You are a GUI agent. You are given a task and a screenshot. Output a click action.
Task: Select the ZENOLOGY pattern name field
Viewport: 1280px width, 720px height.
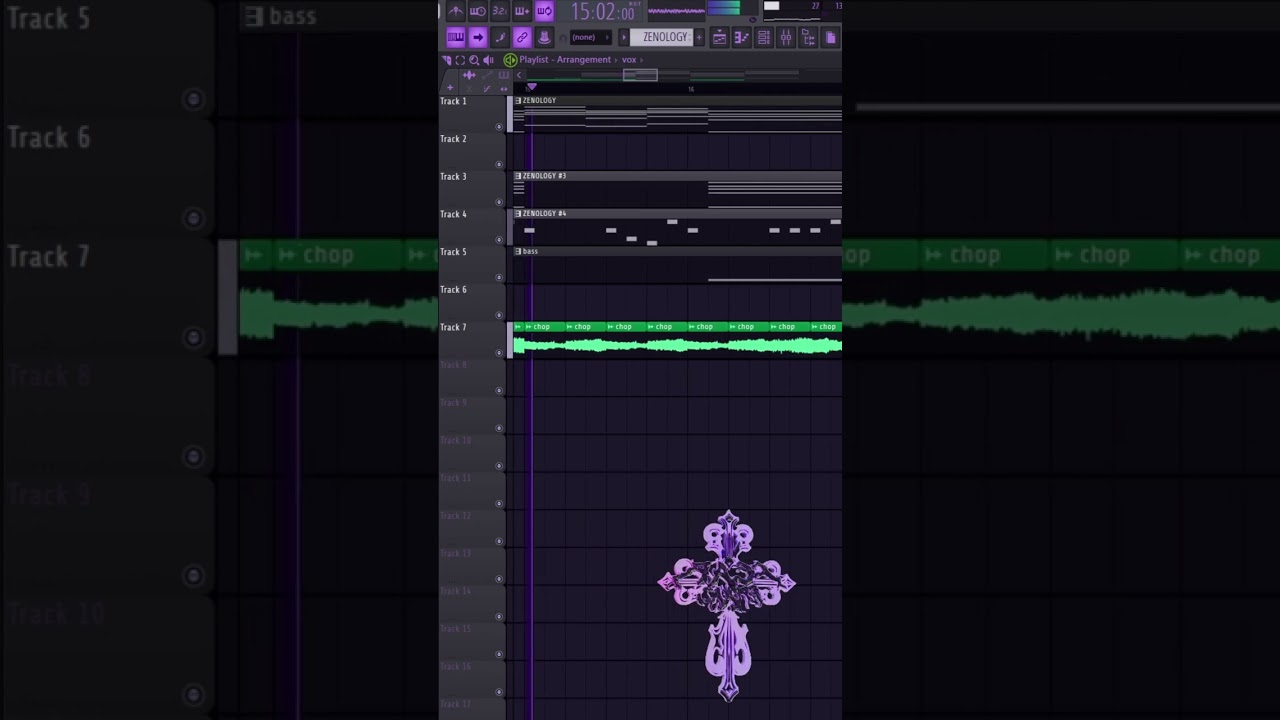click(x=661, y=37)
